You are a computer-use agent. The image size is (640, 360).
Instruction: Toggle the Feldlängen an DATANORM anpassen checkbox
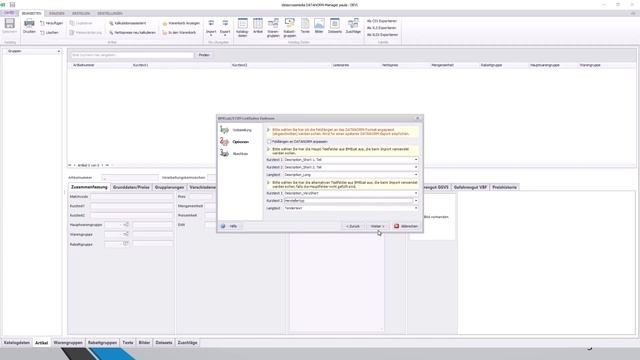(x=269, y=142)
